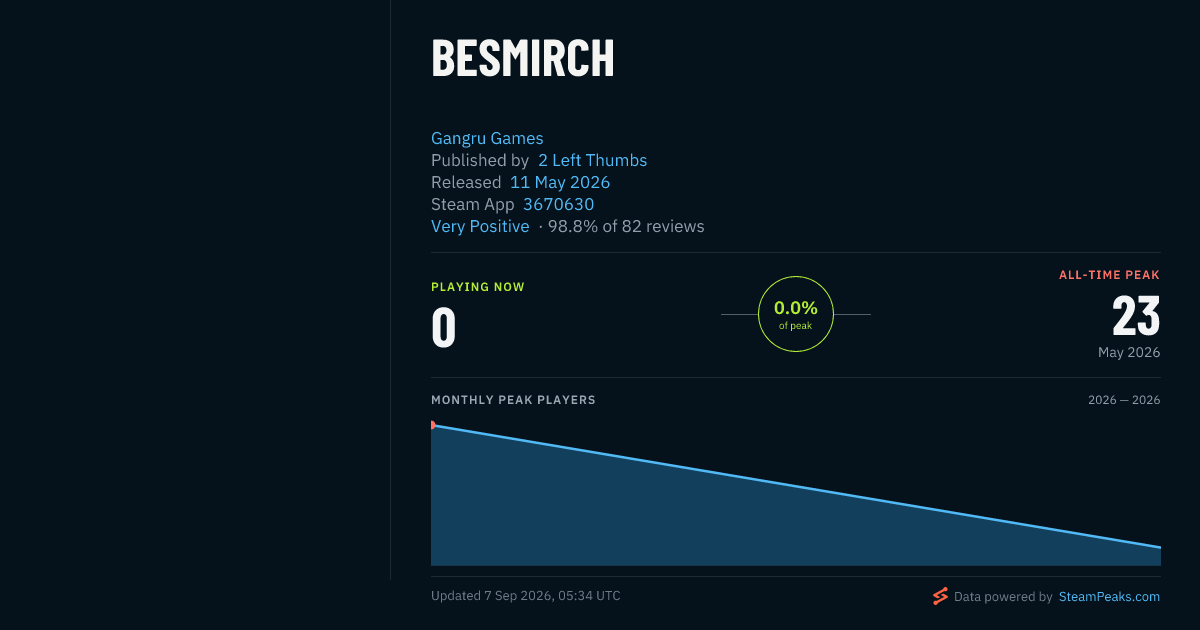The image size is (1200, 630).
Task: Click the 0.0% of peak circle
Action: click(x=796, y=314)
